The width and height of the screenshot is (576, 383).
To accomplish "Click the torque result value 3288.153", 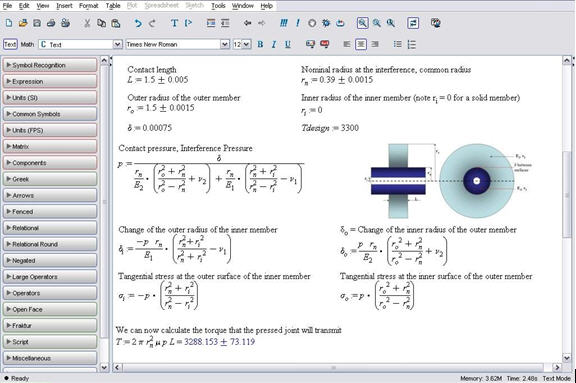I will point(201,342).
